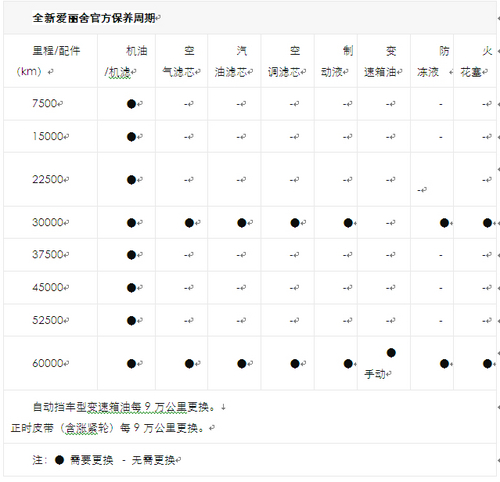The height and width of the screenshot is (482, 500).
Task: Click the legend text 无需更换
Action: pos(153,460)
